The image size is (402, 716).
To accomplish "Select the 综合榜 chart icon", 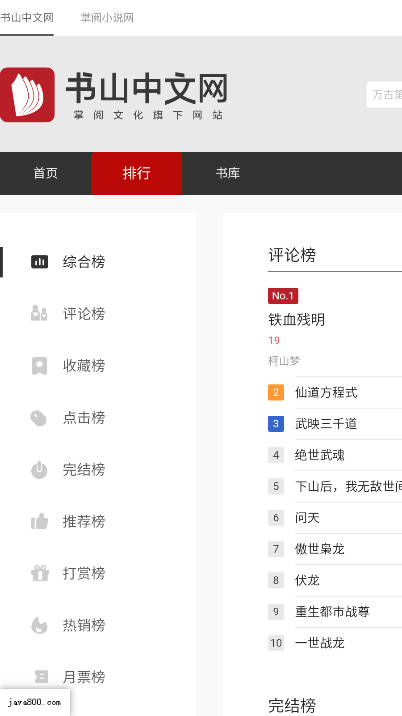I will coord(39,262).
